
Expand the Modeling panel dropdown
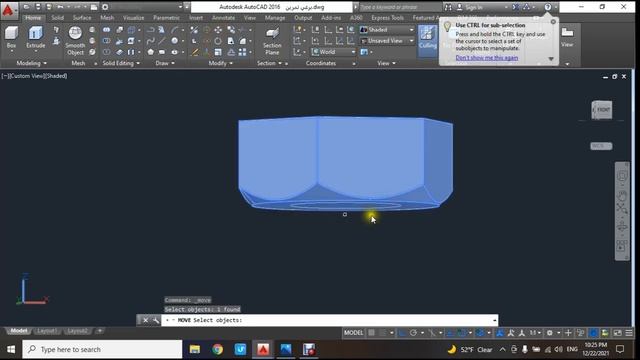(x=31, y=63)
